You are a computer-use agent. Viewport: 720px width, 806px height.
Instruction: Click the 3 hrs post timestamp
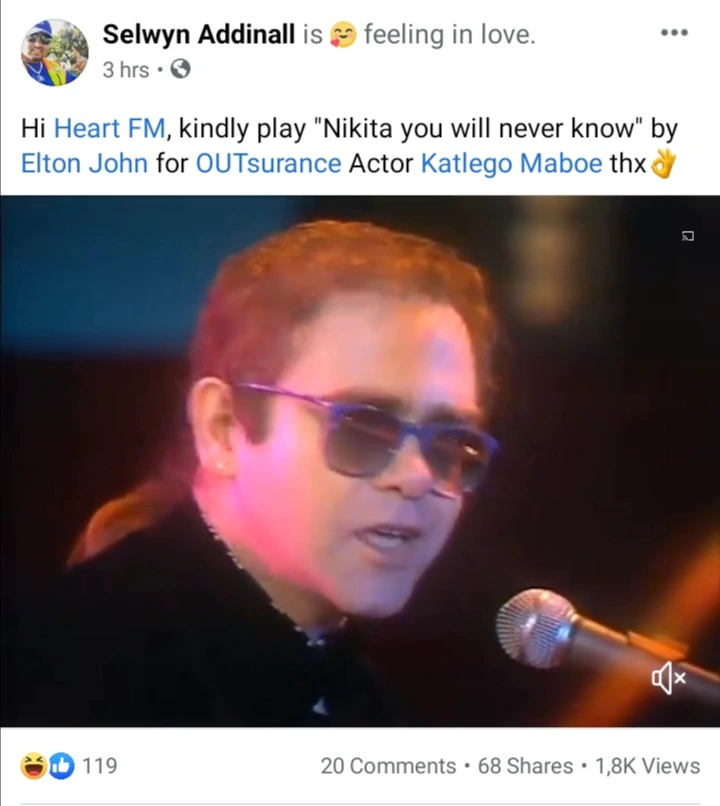tap(126, 70)
